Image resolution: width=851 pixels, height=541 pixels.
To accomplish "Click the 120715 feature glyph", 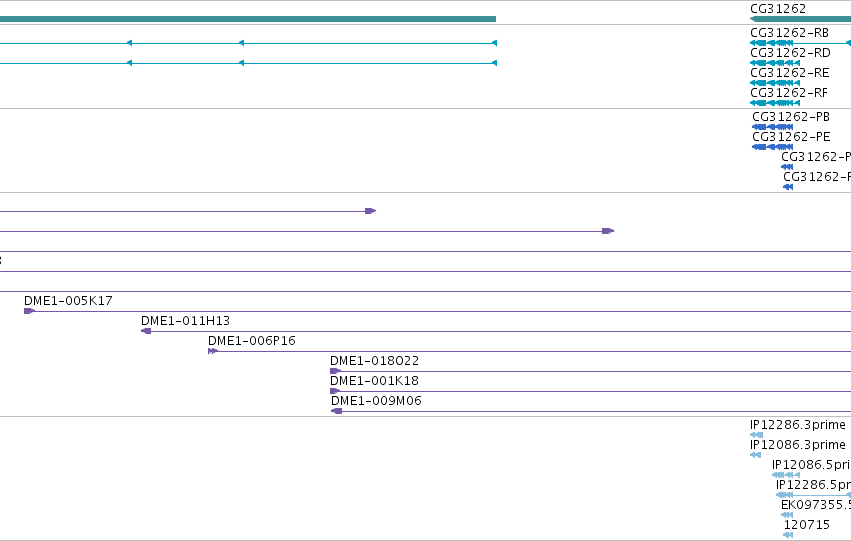I will tap(789, 535).
